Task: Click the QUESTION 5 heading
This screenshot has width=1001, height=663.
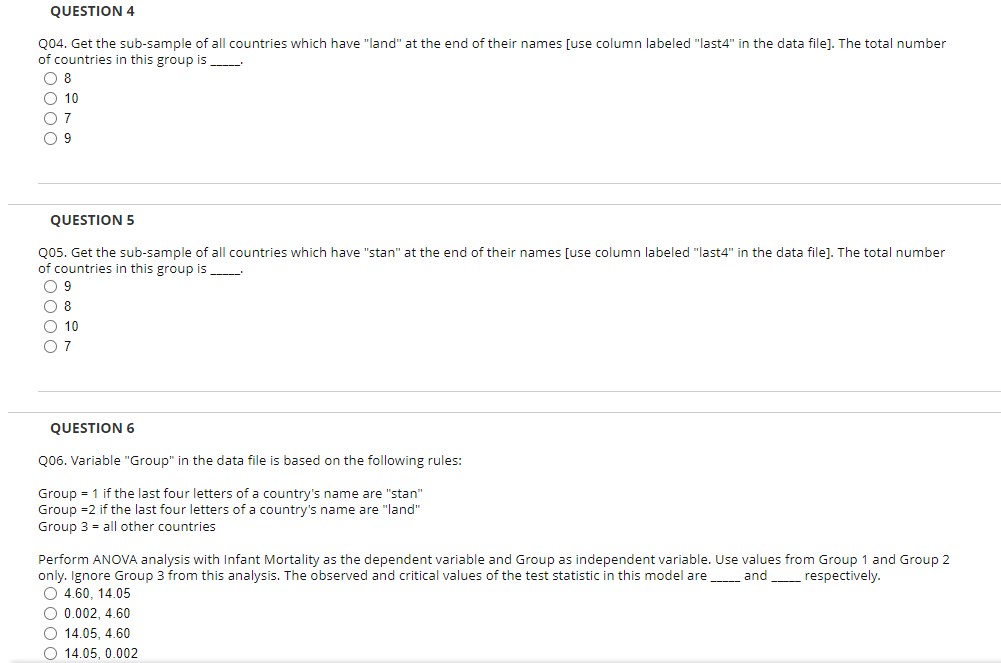Action: pyautogui.click(x=92, y=219)
